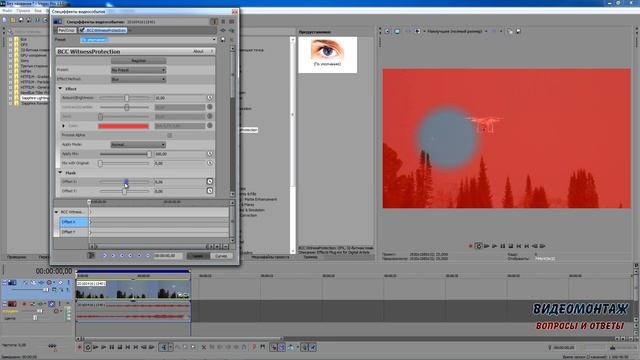This screenshot has width=640, height=360.
Task: Click the red Color swatch
Action: 123,126
